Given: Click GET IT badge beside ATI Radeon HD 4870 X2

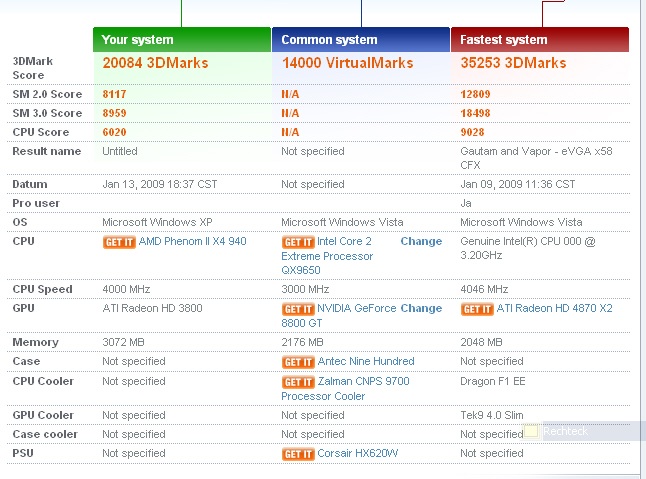Looking at the screenshot, I should tap(477, 309).
